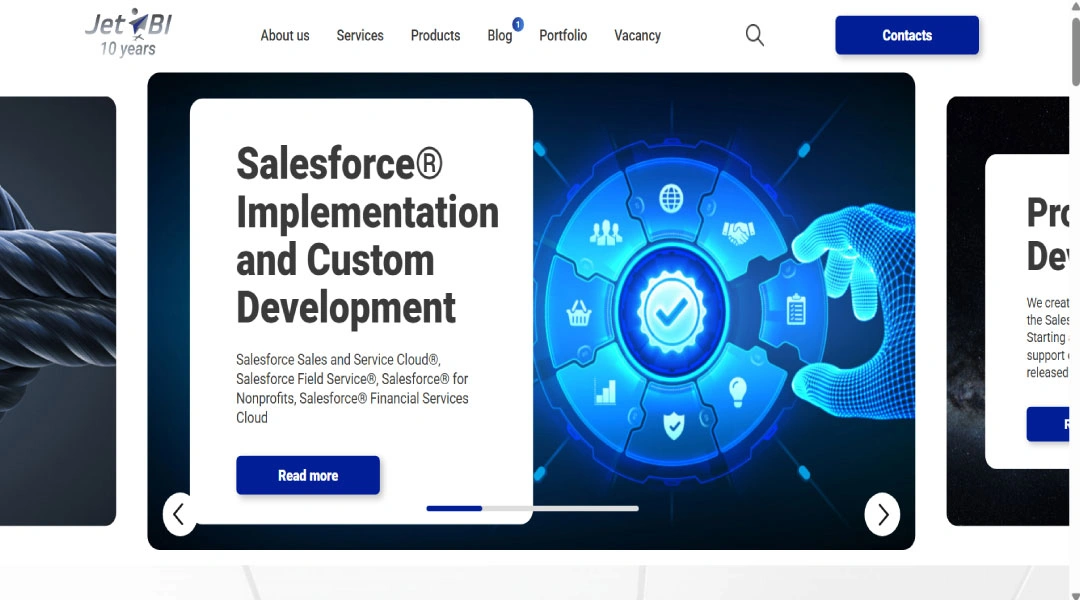Go to previous slide arrow
The height and width of the screenshot is (600, 1080).
point(179,514)
